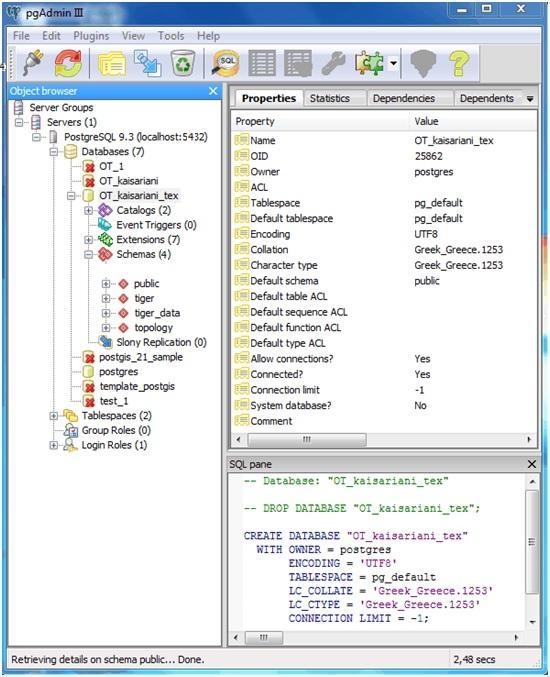Expand the tiger_data schema node
Viewport: 550px width, 677px height.
pyautogui.click(x=106, y=313)
